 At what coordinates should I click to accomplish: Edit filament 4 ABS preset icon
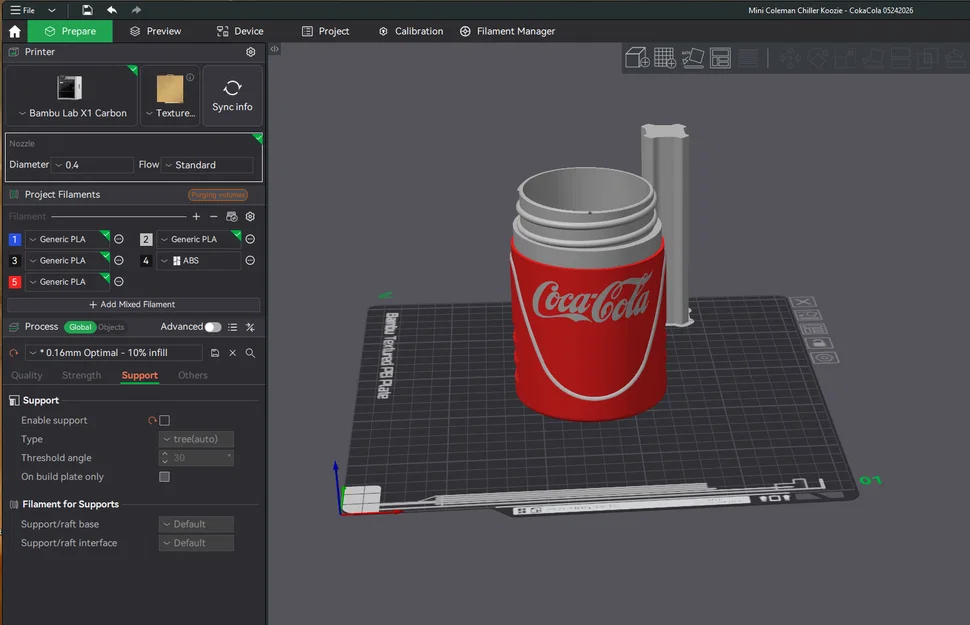250,261
